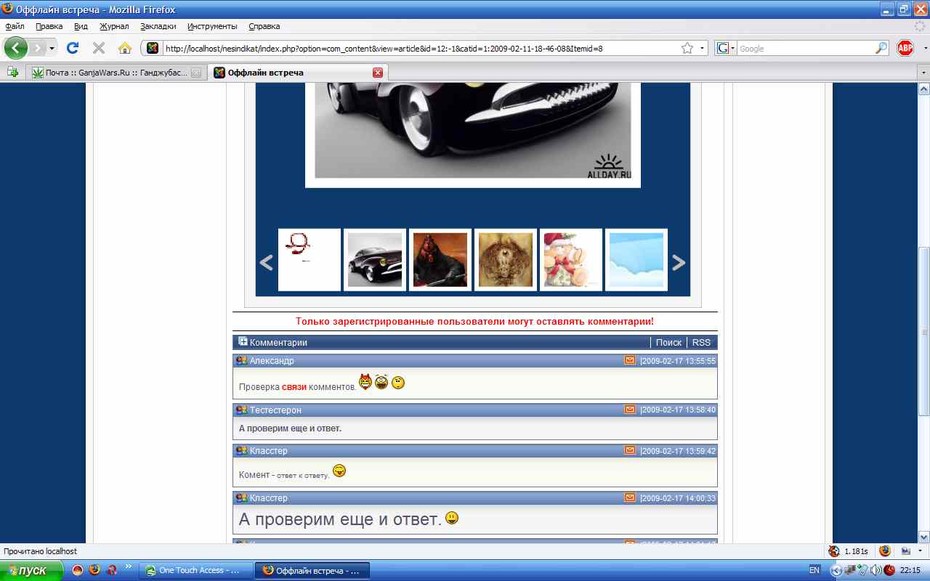Show previous gallery thumbnails with left arrow
The height and width of the screenshot is (581, 930).
coord(266,262)
